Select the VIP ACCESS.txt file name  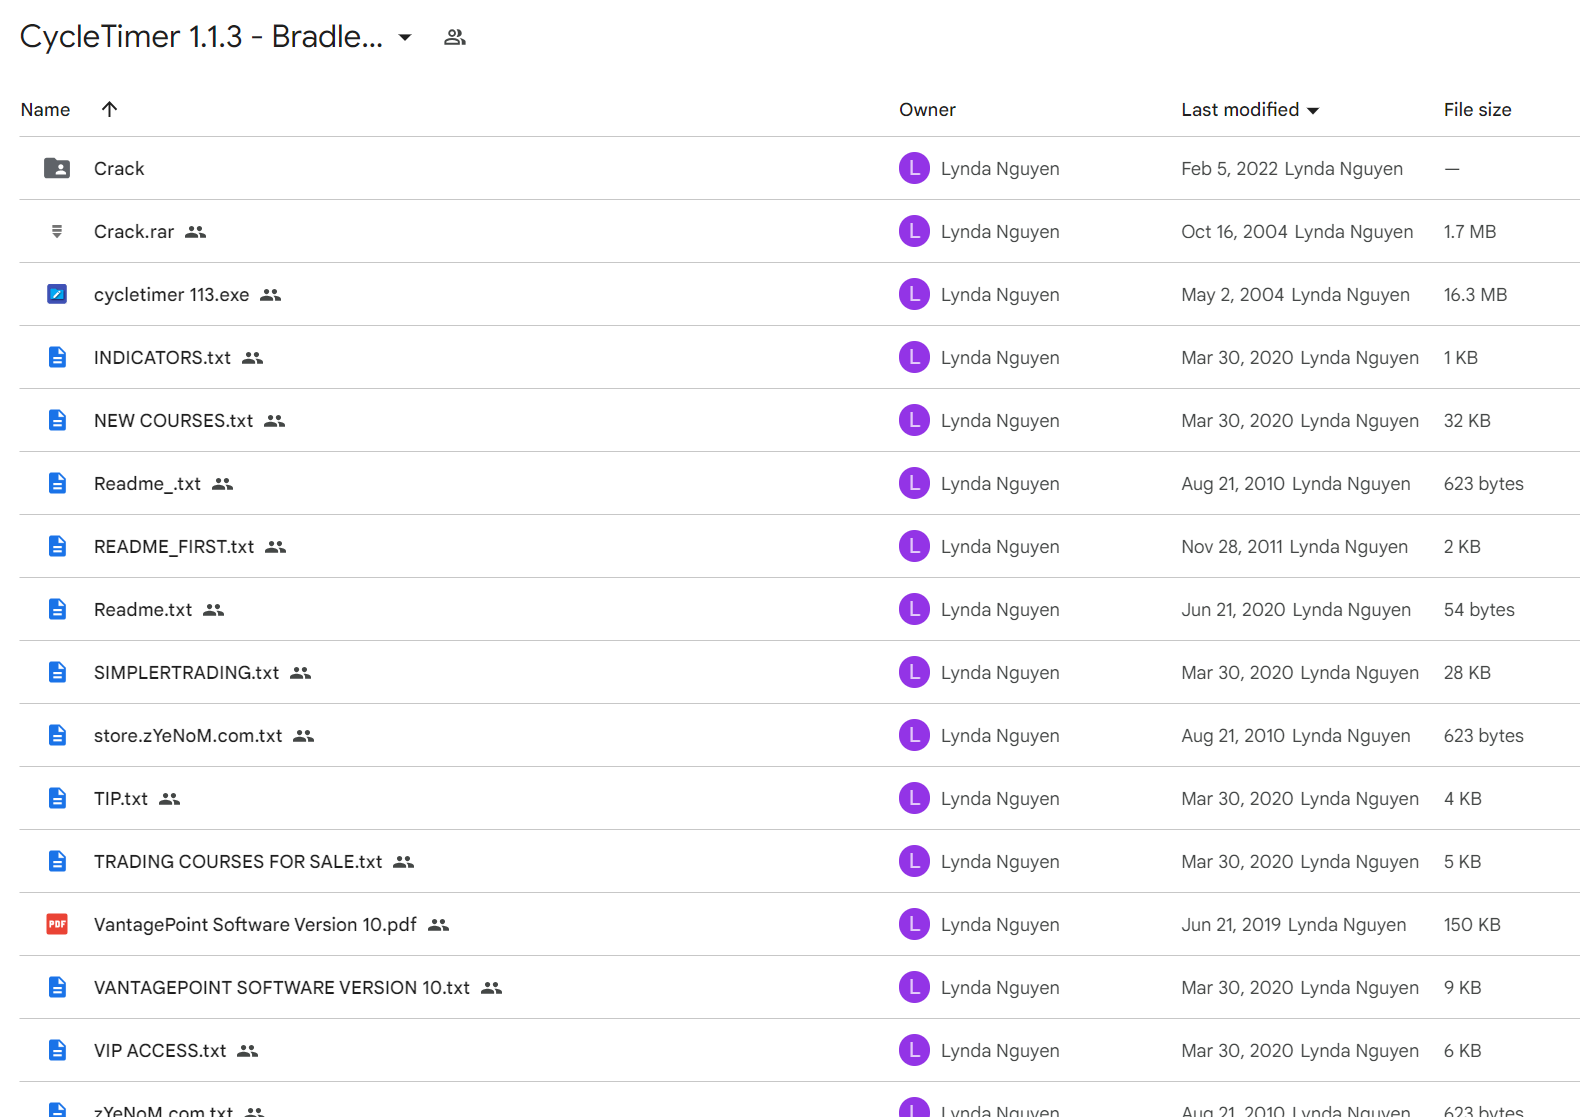click(x=160, y=1051)
